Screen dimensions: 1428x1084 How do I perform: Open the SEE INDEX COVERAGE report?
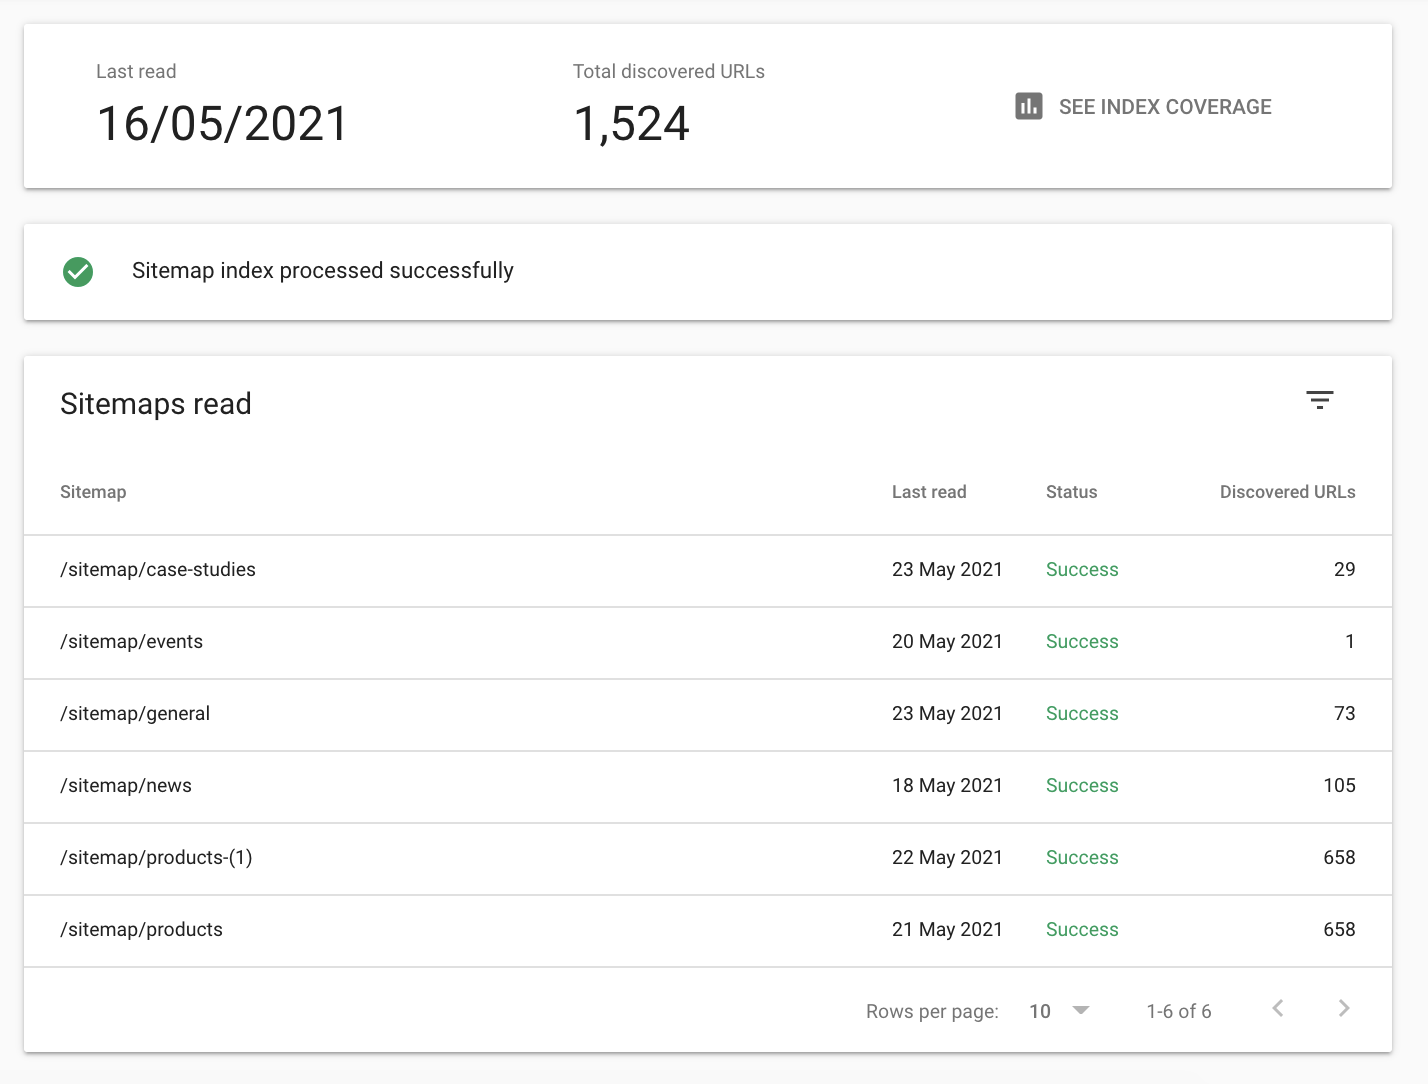click(x=1165, y=106)
